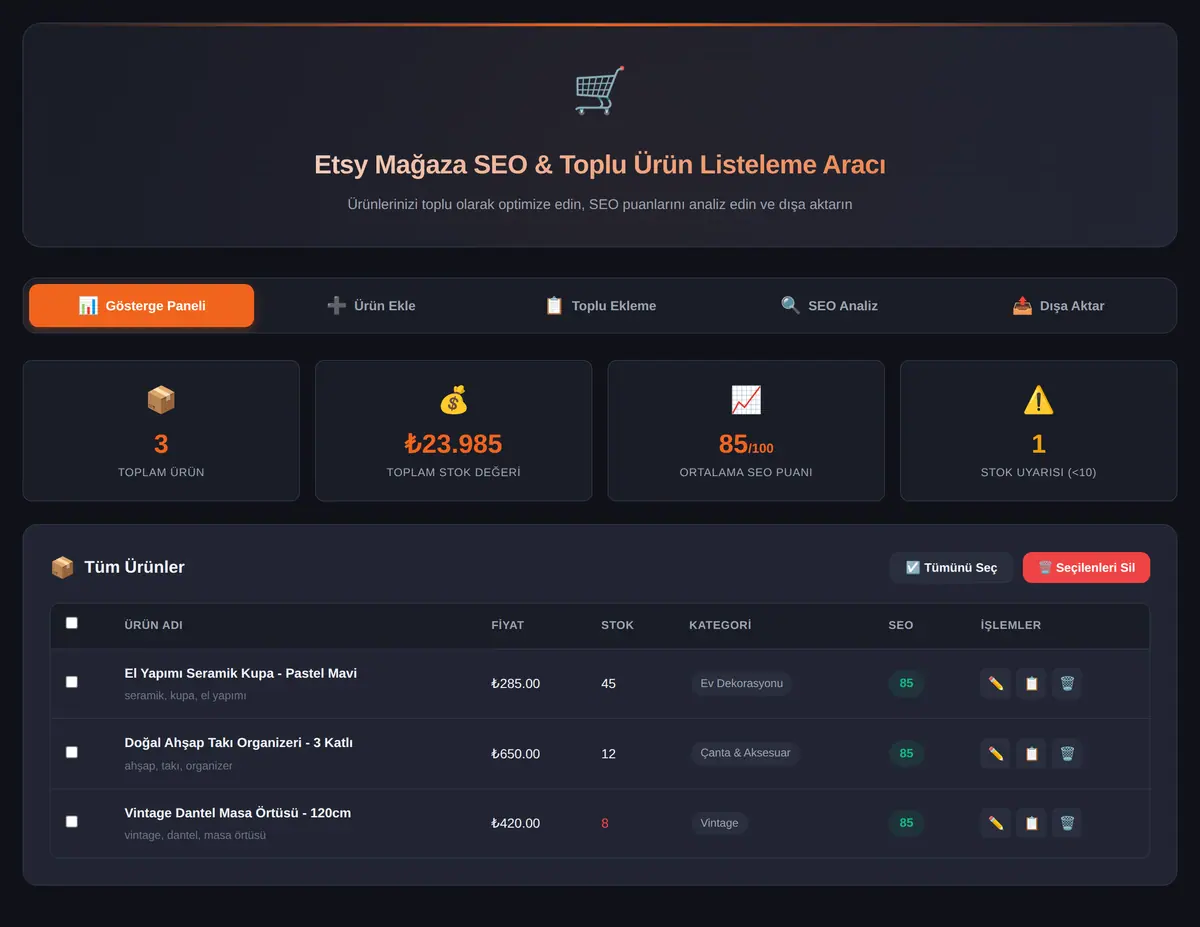1200x927 pixels.
Task: Check the box for Doğal Ahşap Takı Organizeri
Action: coord(71,752)
